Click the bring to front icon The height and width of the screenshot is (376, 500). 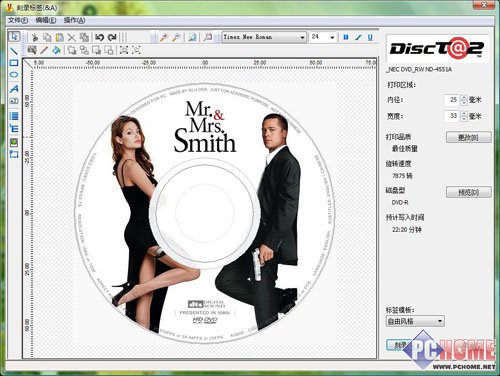[x=72, y=50]
